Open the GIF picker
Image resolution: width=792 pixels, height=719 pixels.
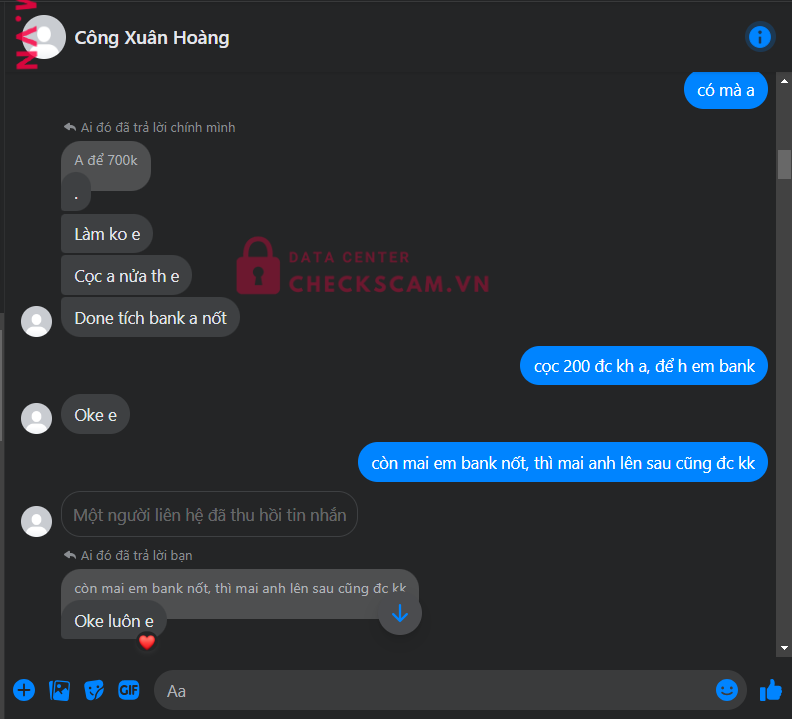[128, 690]
